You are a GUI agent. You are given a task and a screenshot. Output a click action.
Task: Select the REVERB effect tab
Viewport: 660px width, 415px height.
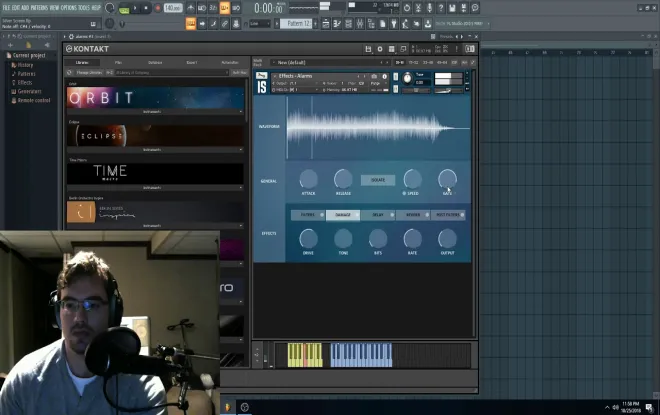pyautogui.click(x=413, y=215)
